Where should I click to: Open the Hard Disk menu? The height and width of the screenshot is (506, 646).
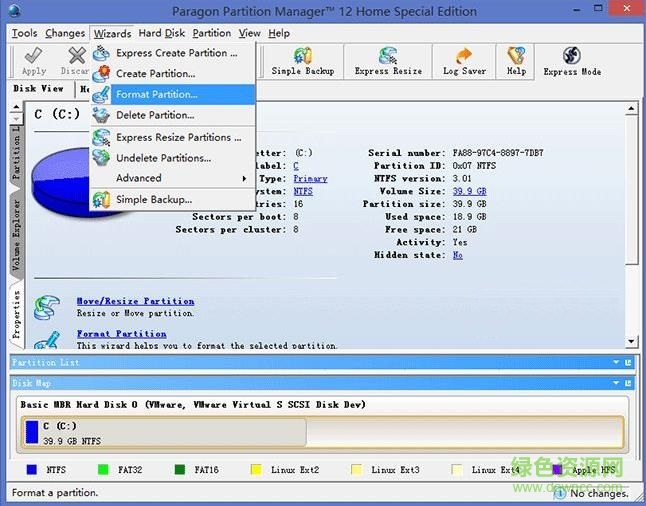click(162, 33)
